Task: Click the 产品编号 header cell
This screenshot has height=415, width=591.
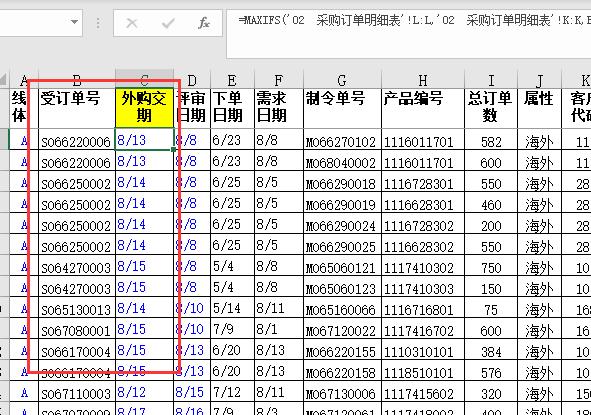Action: [423, 108]
